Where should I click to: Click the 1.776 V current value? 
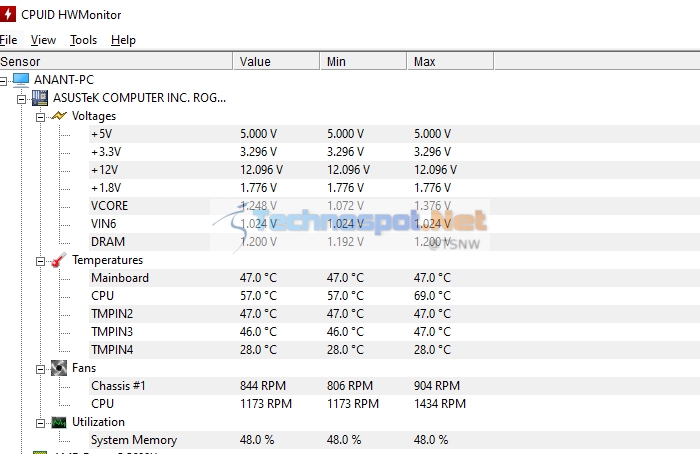coord(258,188)
